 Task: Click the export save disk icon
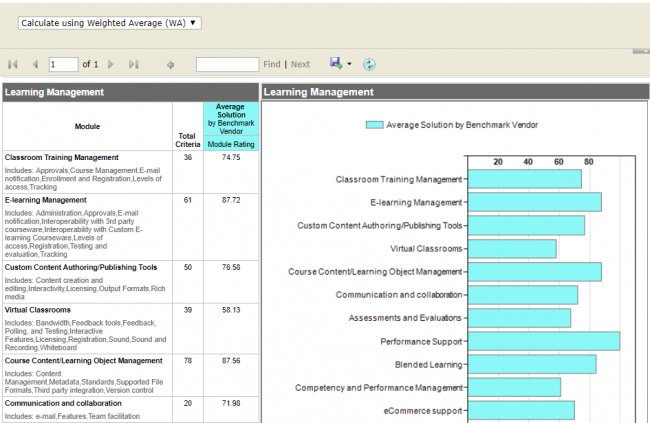336,63
